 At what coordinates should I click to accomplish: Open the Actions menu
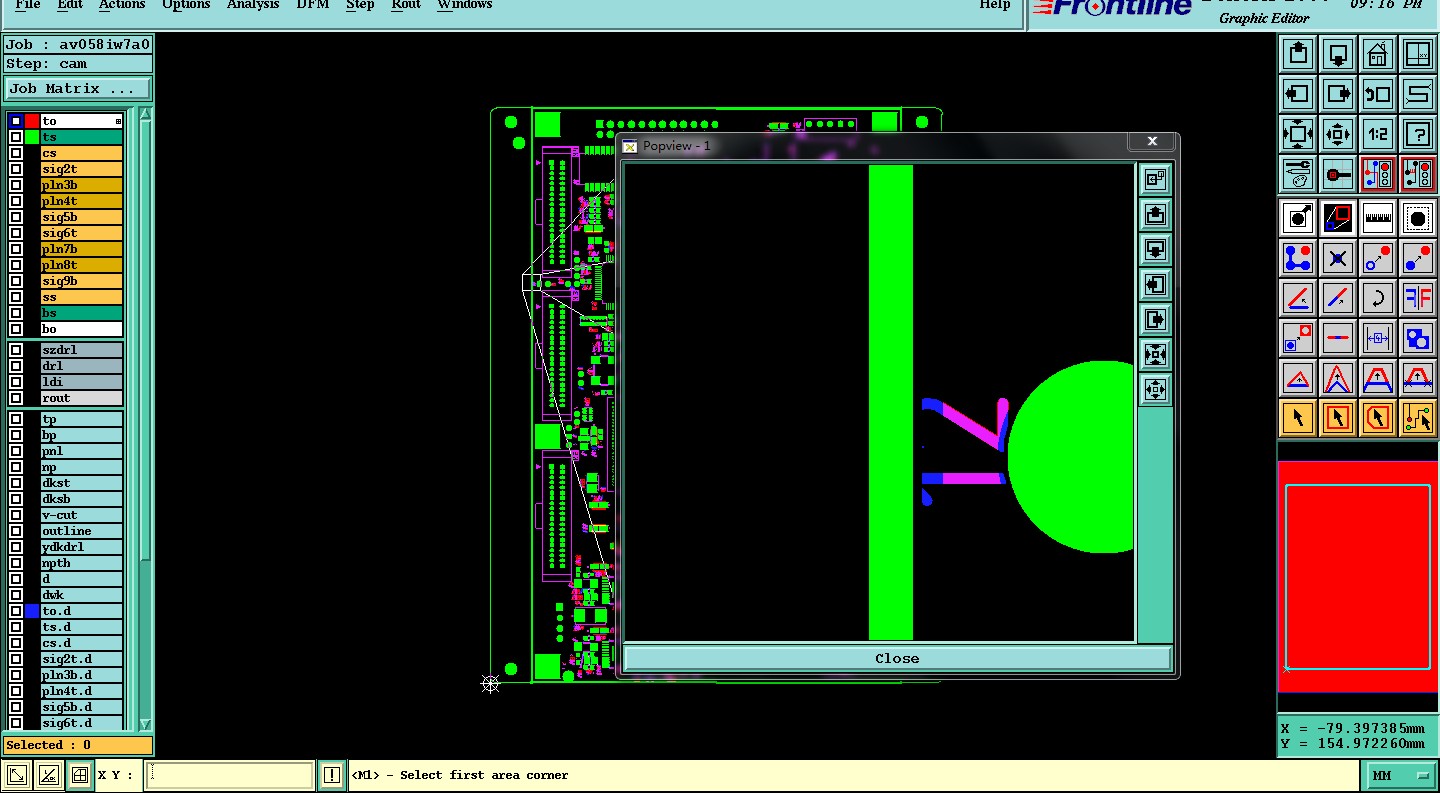(122, 5)
